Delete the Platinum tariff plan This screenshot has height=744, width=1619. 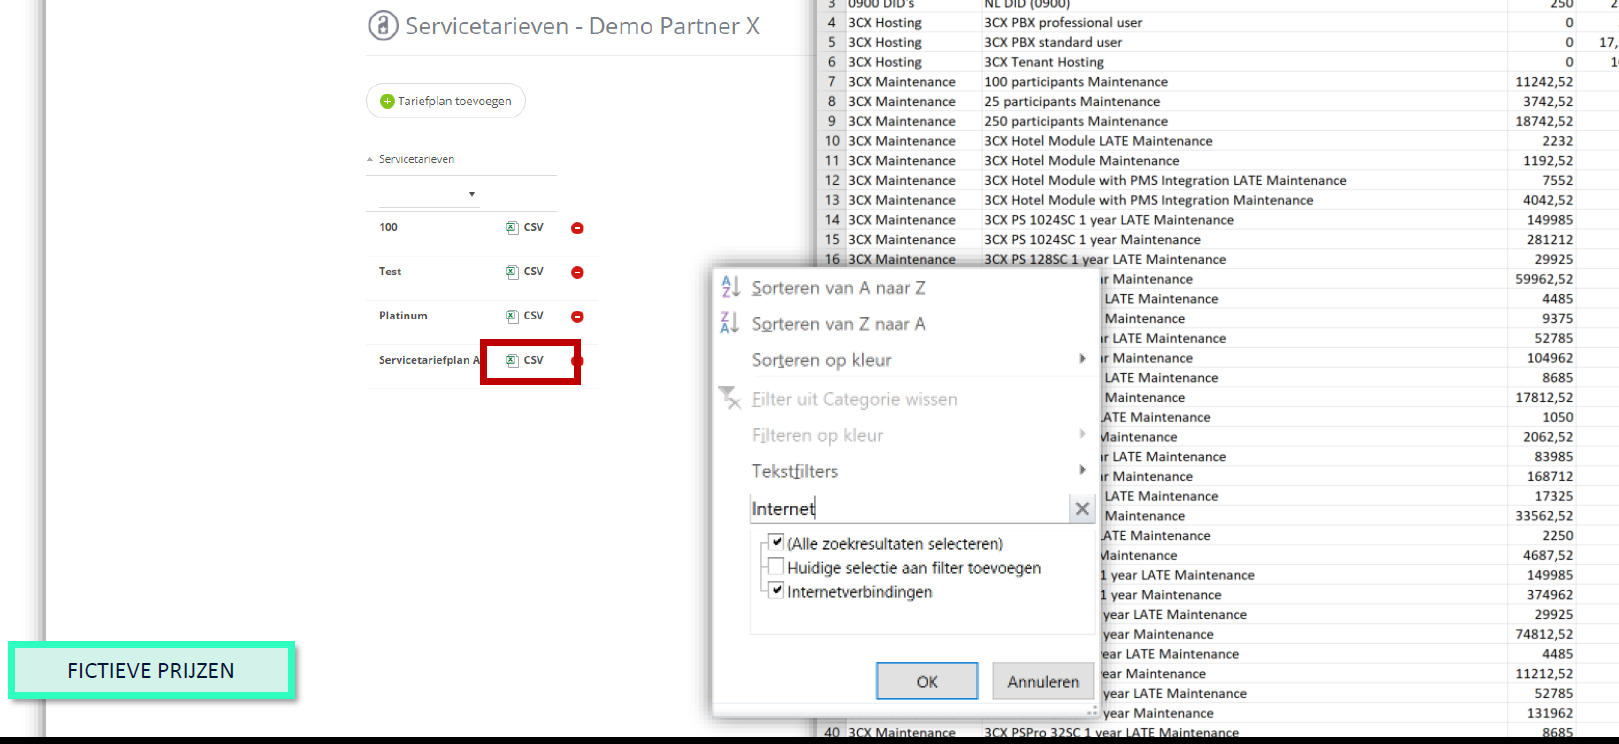[577, 316]
